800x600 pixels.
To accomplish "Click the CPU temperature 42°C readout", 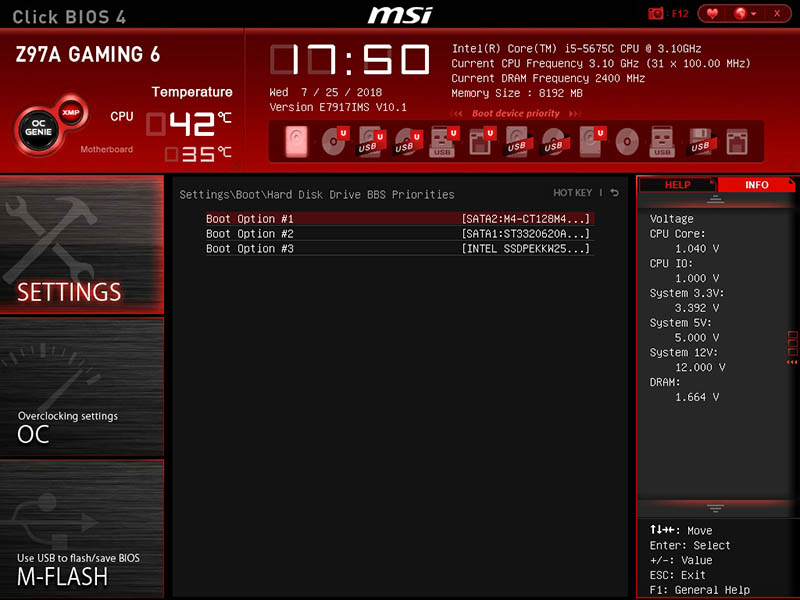I will (x=189, y=124).
